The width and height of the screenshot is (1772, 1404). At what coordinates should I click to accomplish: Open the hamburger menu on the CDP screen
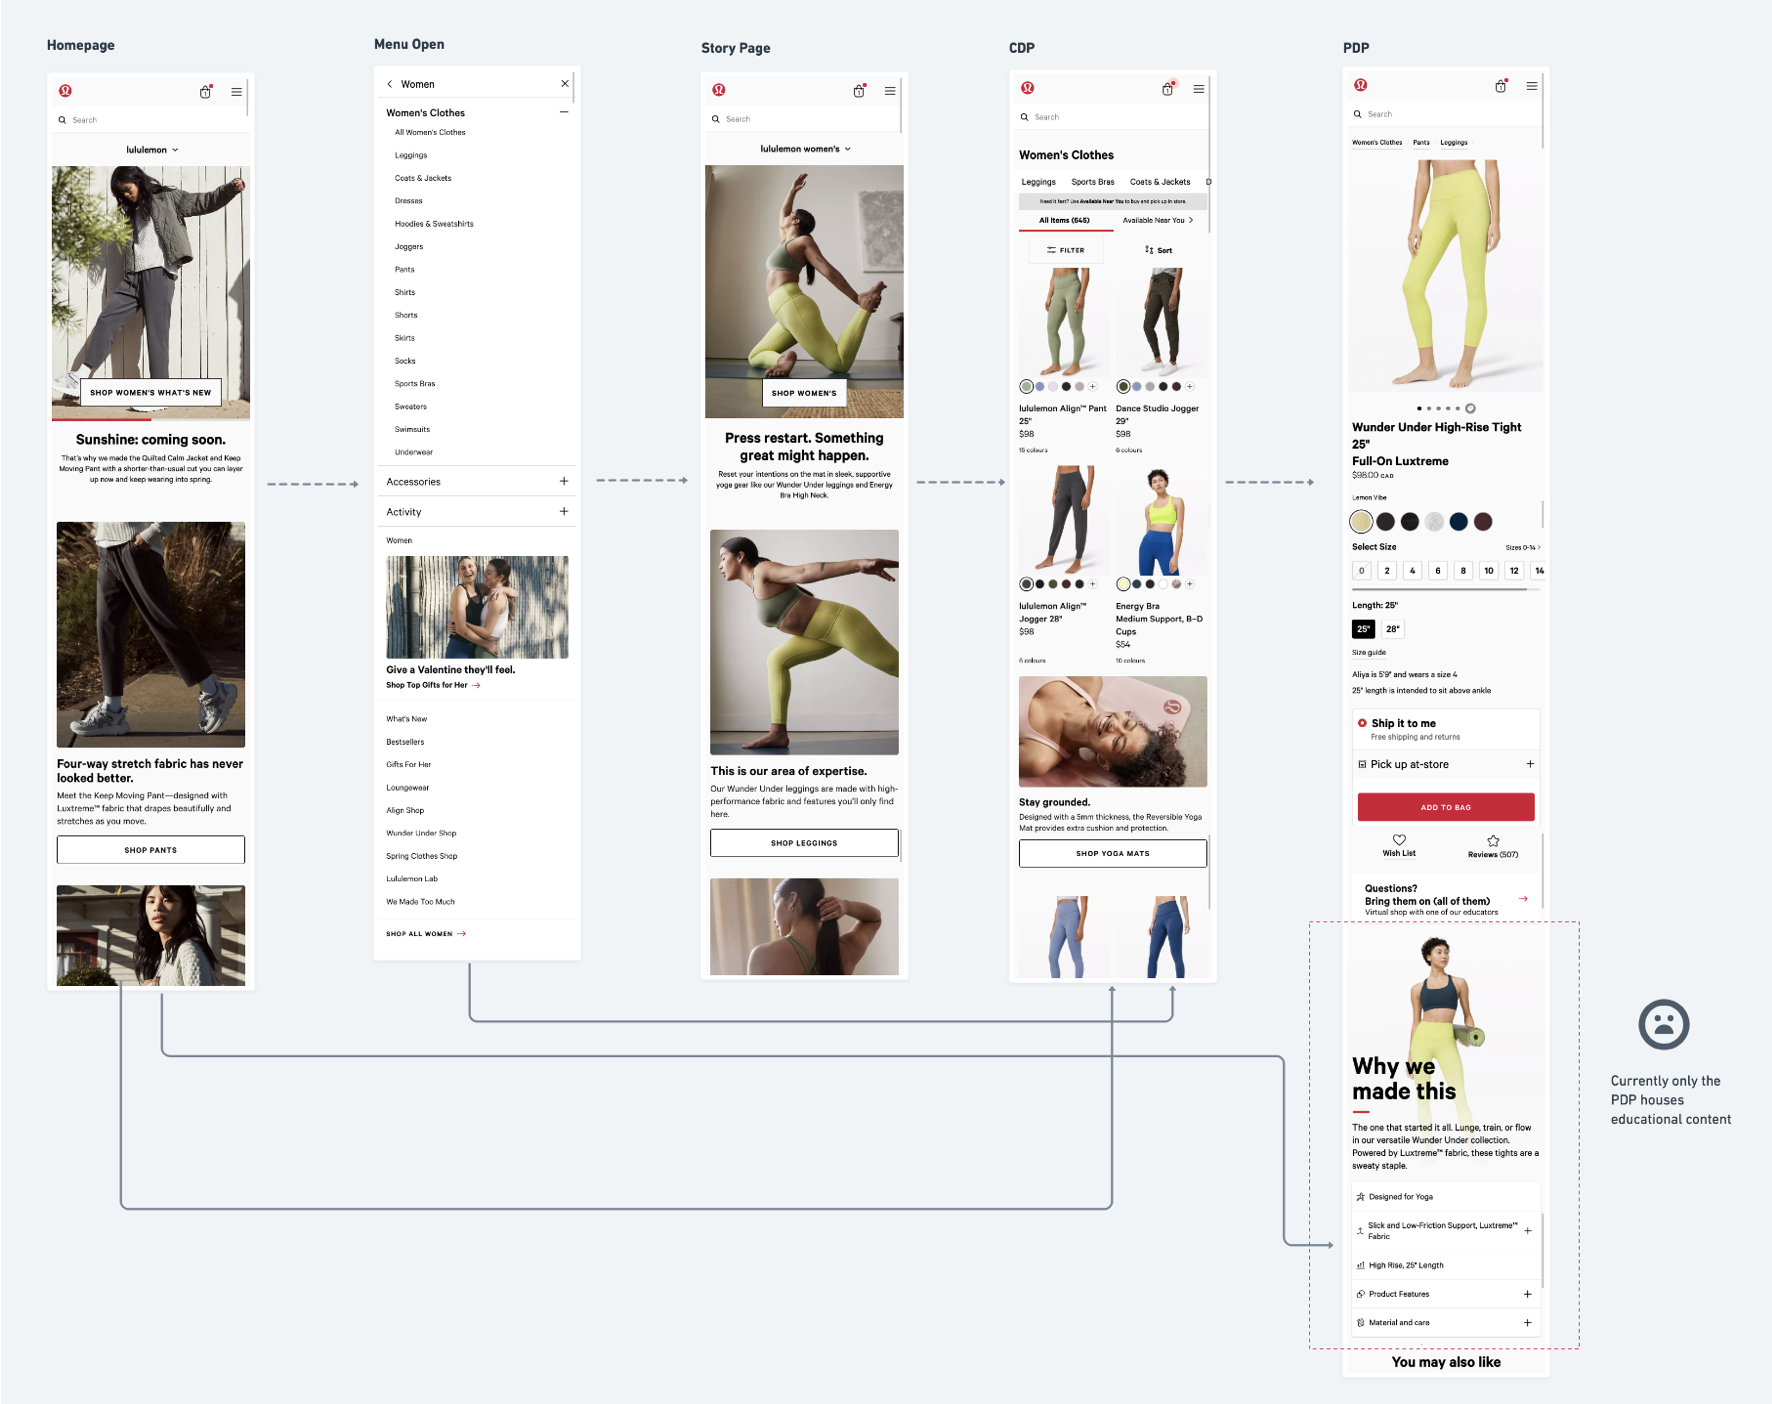[1199, 89]
